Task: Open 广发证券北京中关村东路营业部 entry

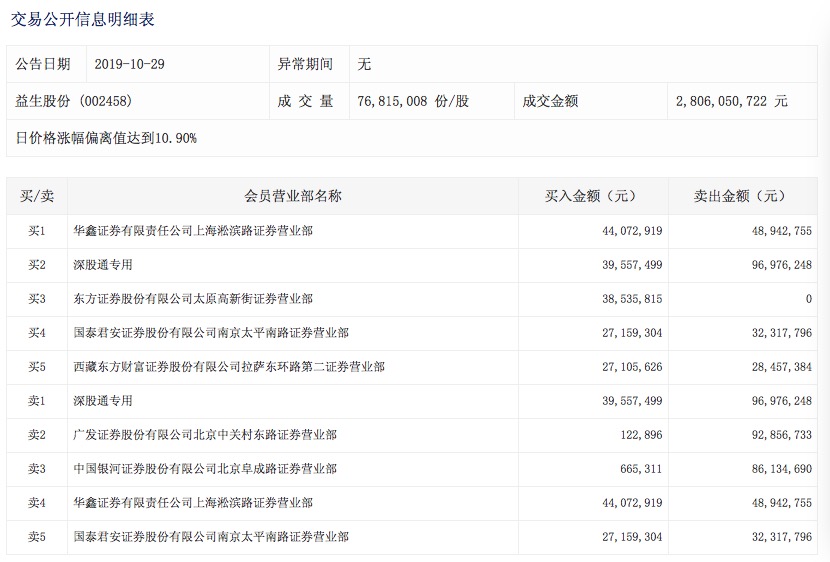Action: tap(205, 435)
